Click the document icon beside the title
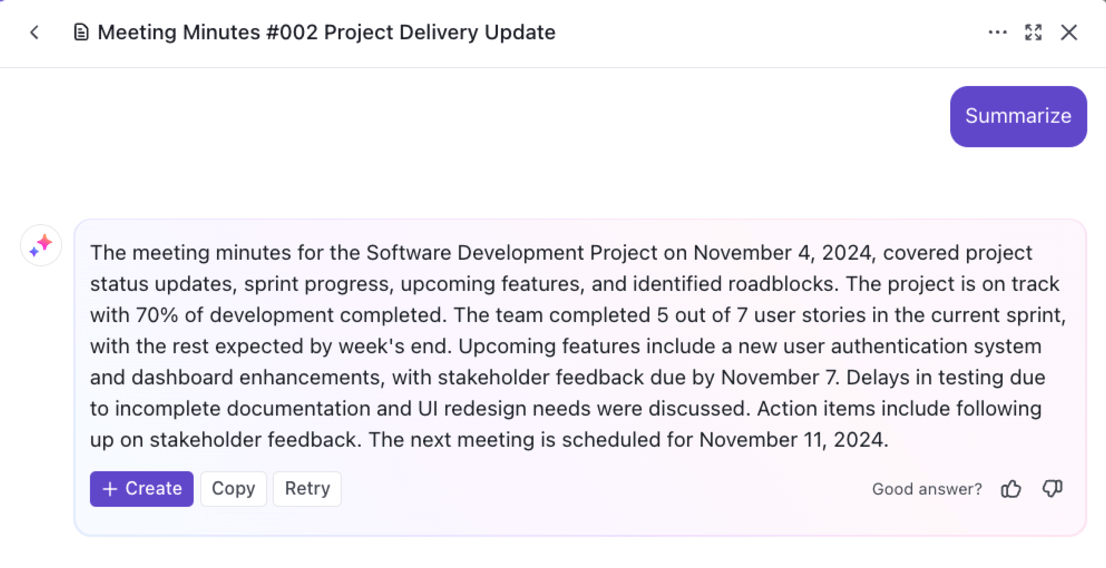The width and height of the screenshot is (1106, 568). pos(81,33)
